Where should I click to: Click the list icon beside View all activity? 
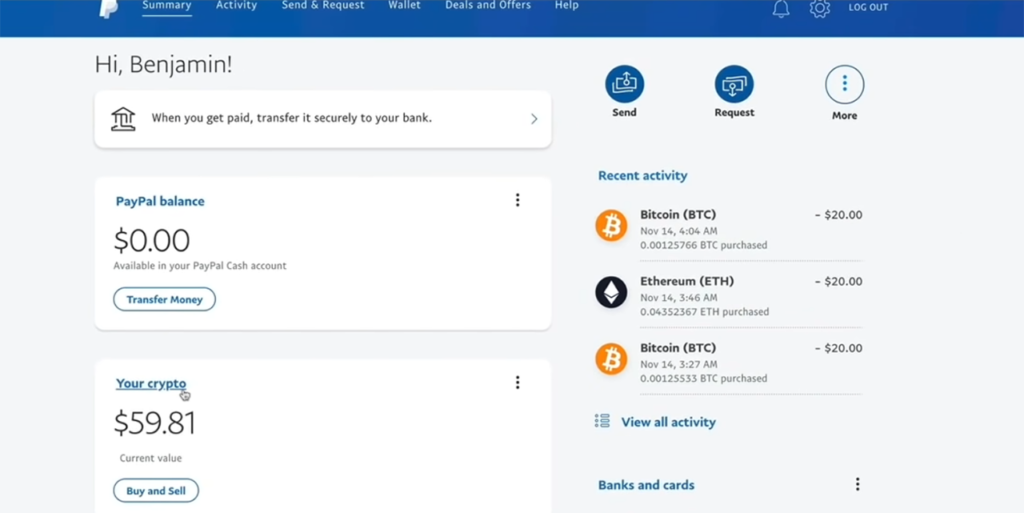coord(602,421)
